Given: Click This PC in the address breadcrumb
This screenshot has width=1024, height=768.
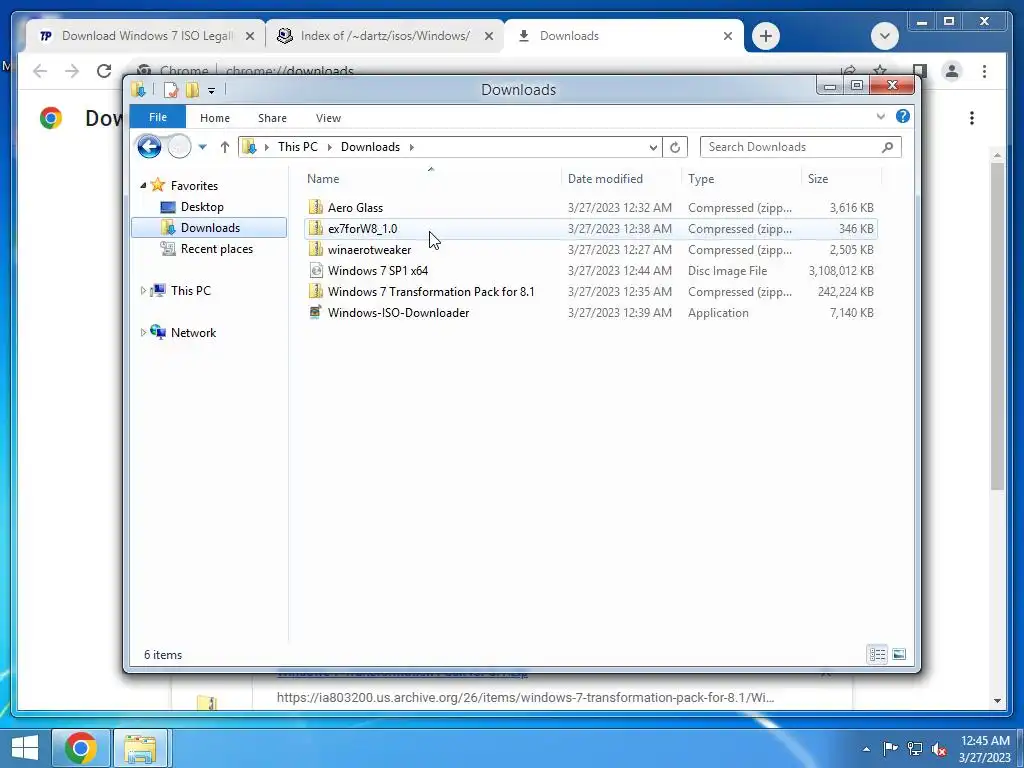Looking at the screenshot, I should (x=298, y=147).
